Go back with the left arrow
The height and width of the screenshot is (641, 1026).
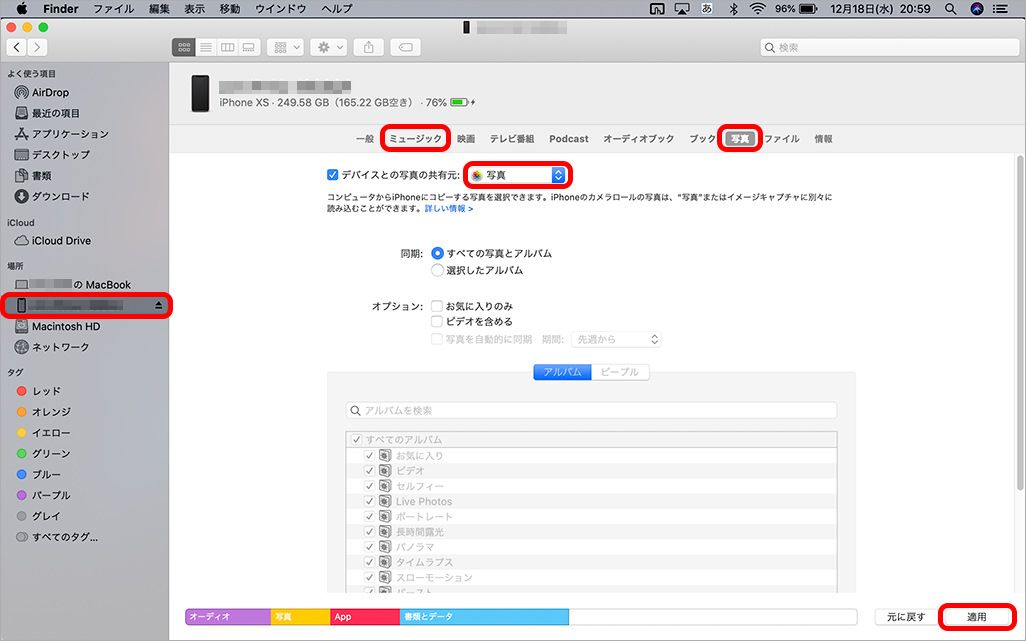pos(18,47)
